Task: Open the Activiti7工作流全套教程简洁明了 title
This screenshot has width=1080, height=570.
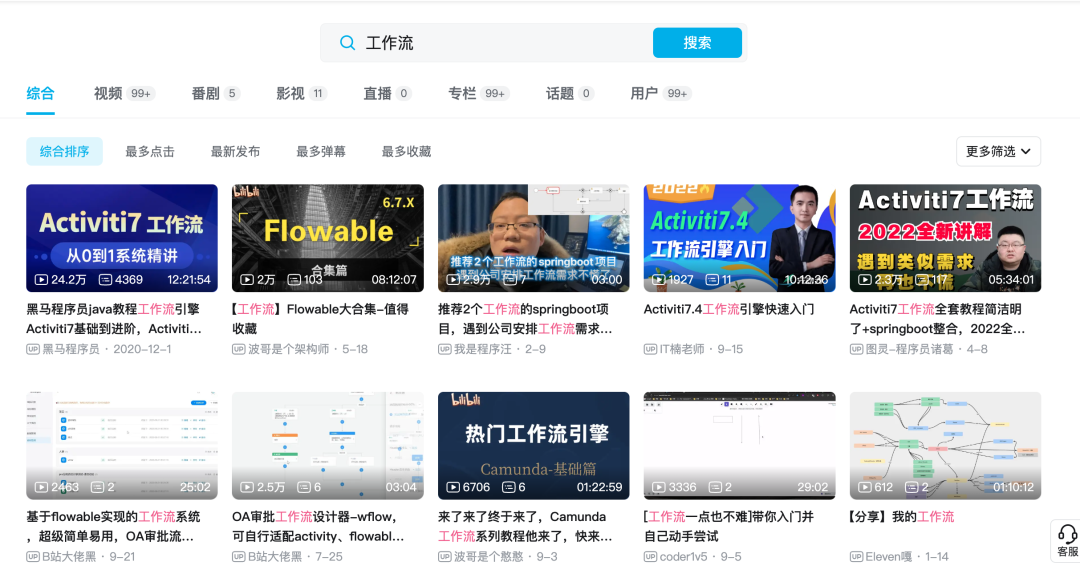Action: 937,319
